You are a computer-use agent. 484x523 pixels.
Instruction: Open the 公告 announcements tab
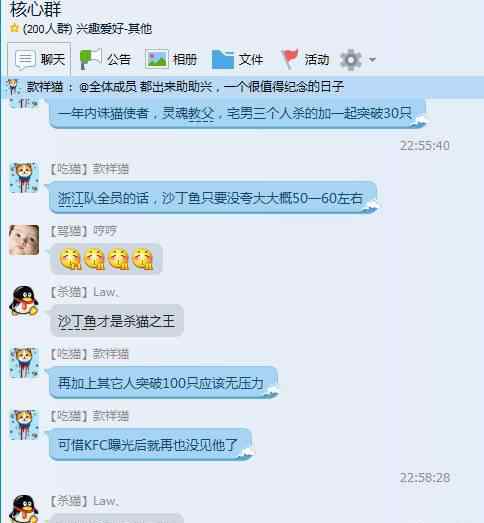click(105, 59)
